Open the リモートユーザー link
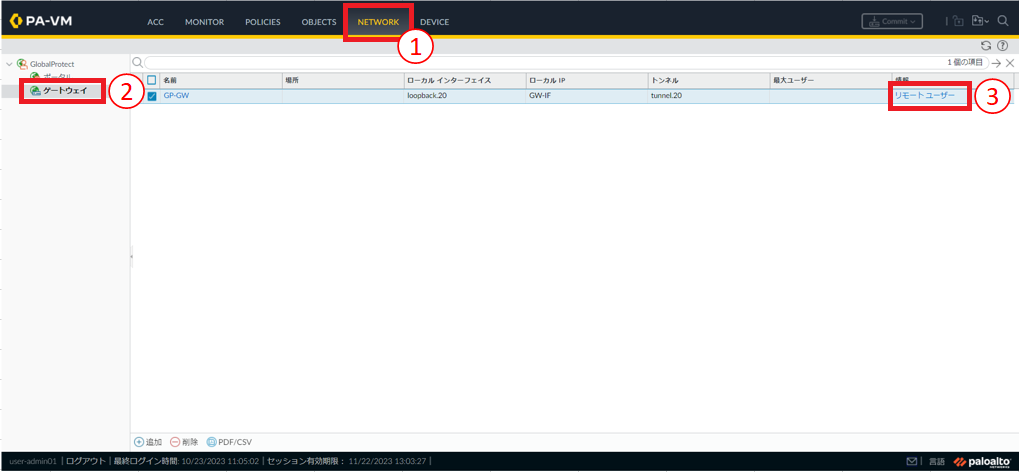Image resolution: width=1019 pixels, height=472 pixels. (x=925, y=96)
